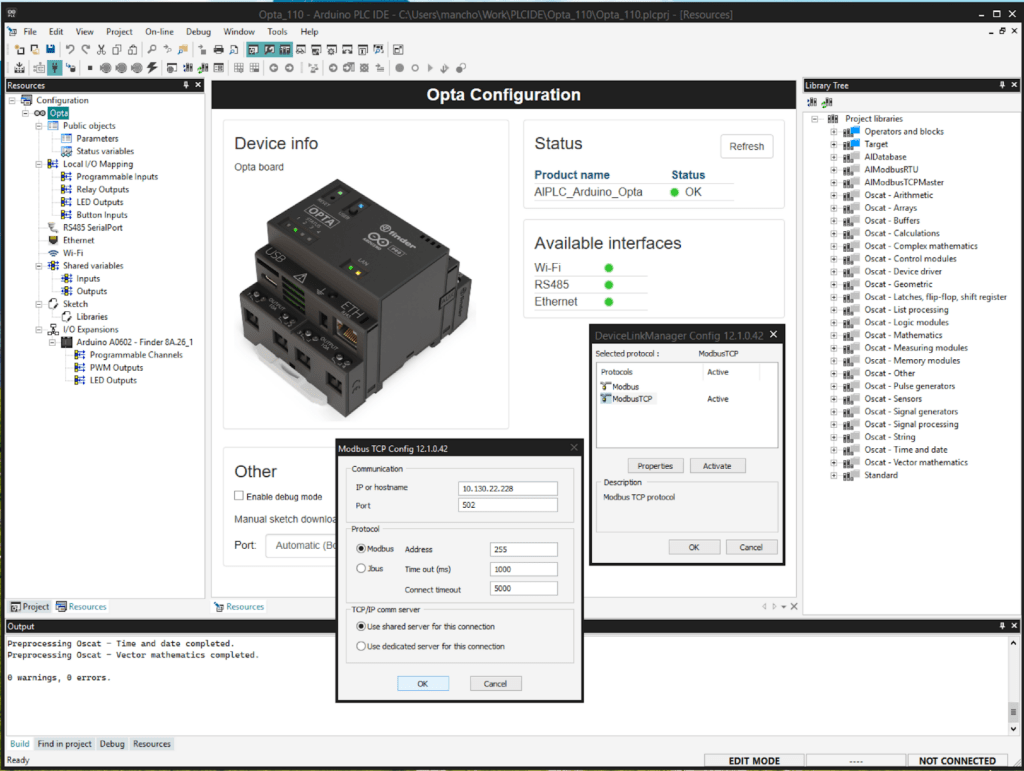Click the Undo arrow in the toolbar
The width and height of the screenshot is (1024, 771).
69,50
